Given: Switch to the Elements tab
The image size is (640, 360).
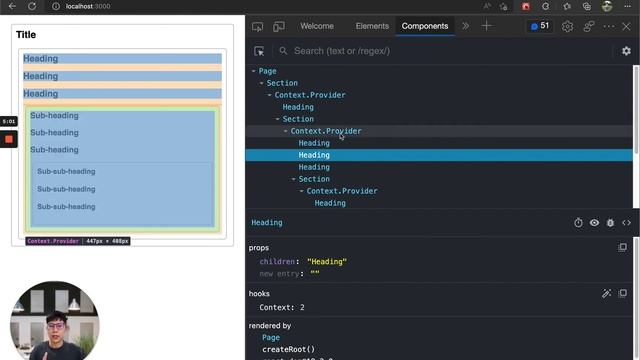Looking at the screenshot, I should click(x=372, y=26).
